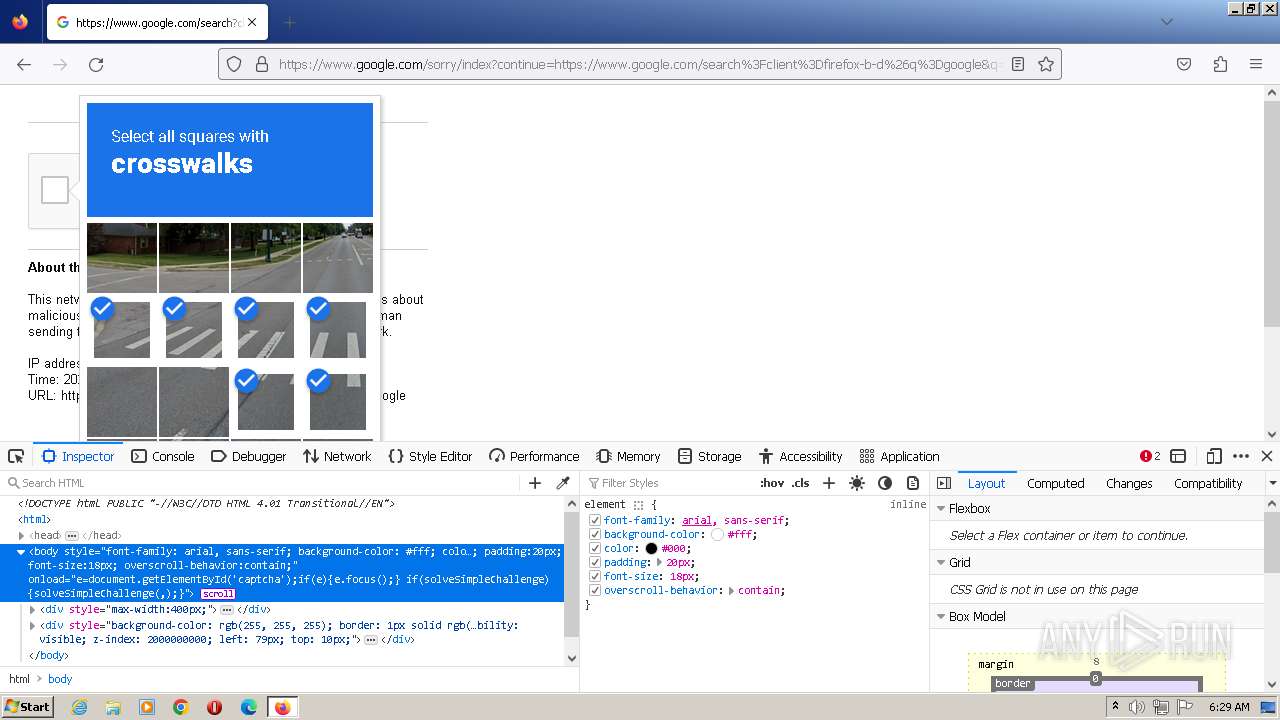Collapse the Grid section
This screenshot has height=720, width=1280.
click(941, 562)
